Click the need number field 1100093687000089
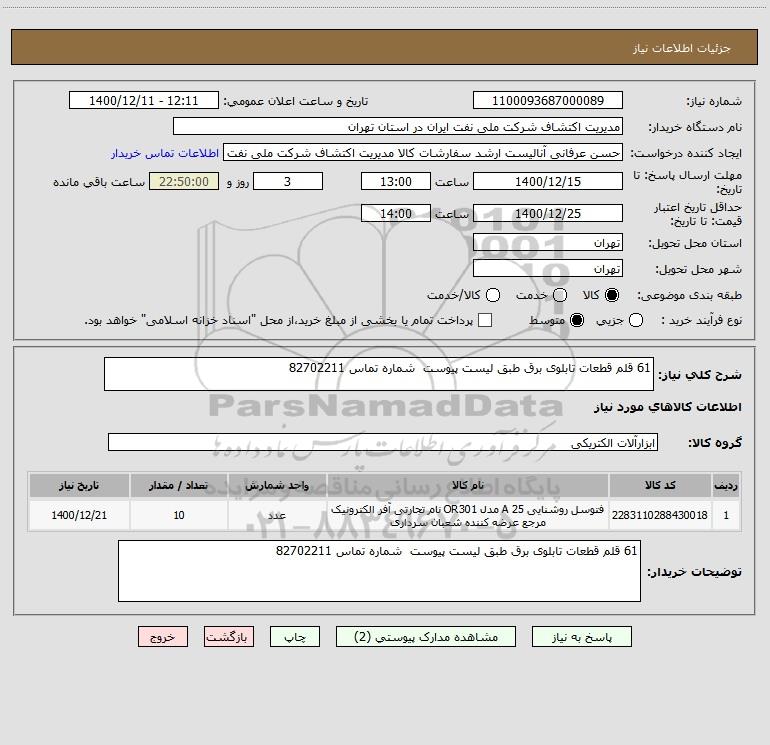The width and height of the screenshot is (770, 745). [x=548, y=101]
